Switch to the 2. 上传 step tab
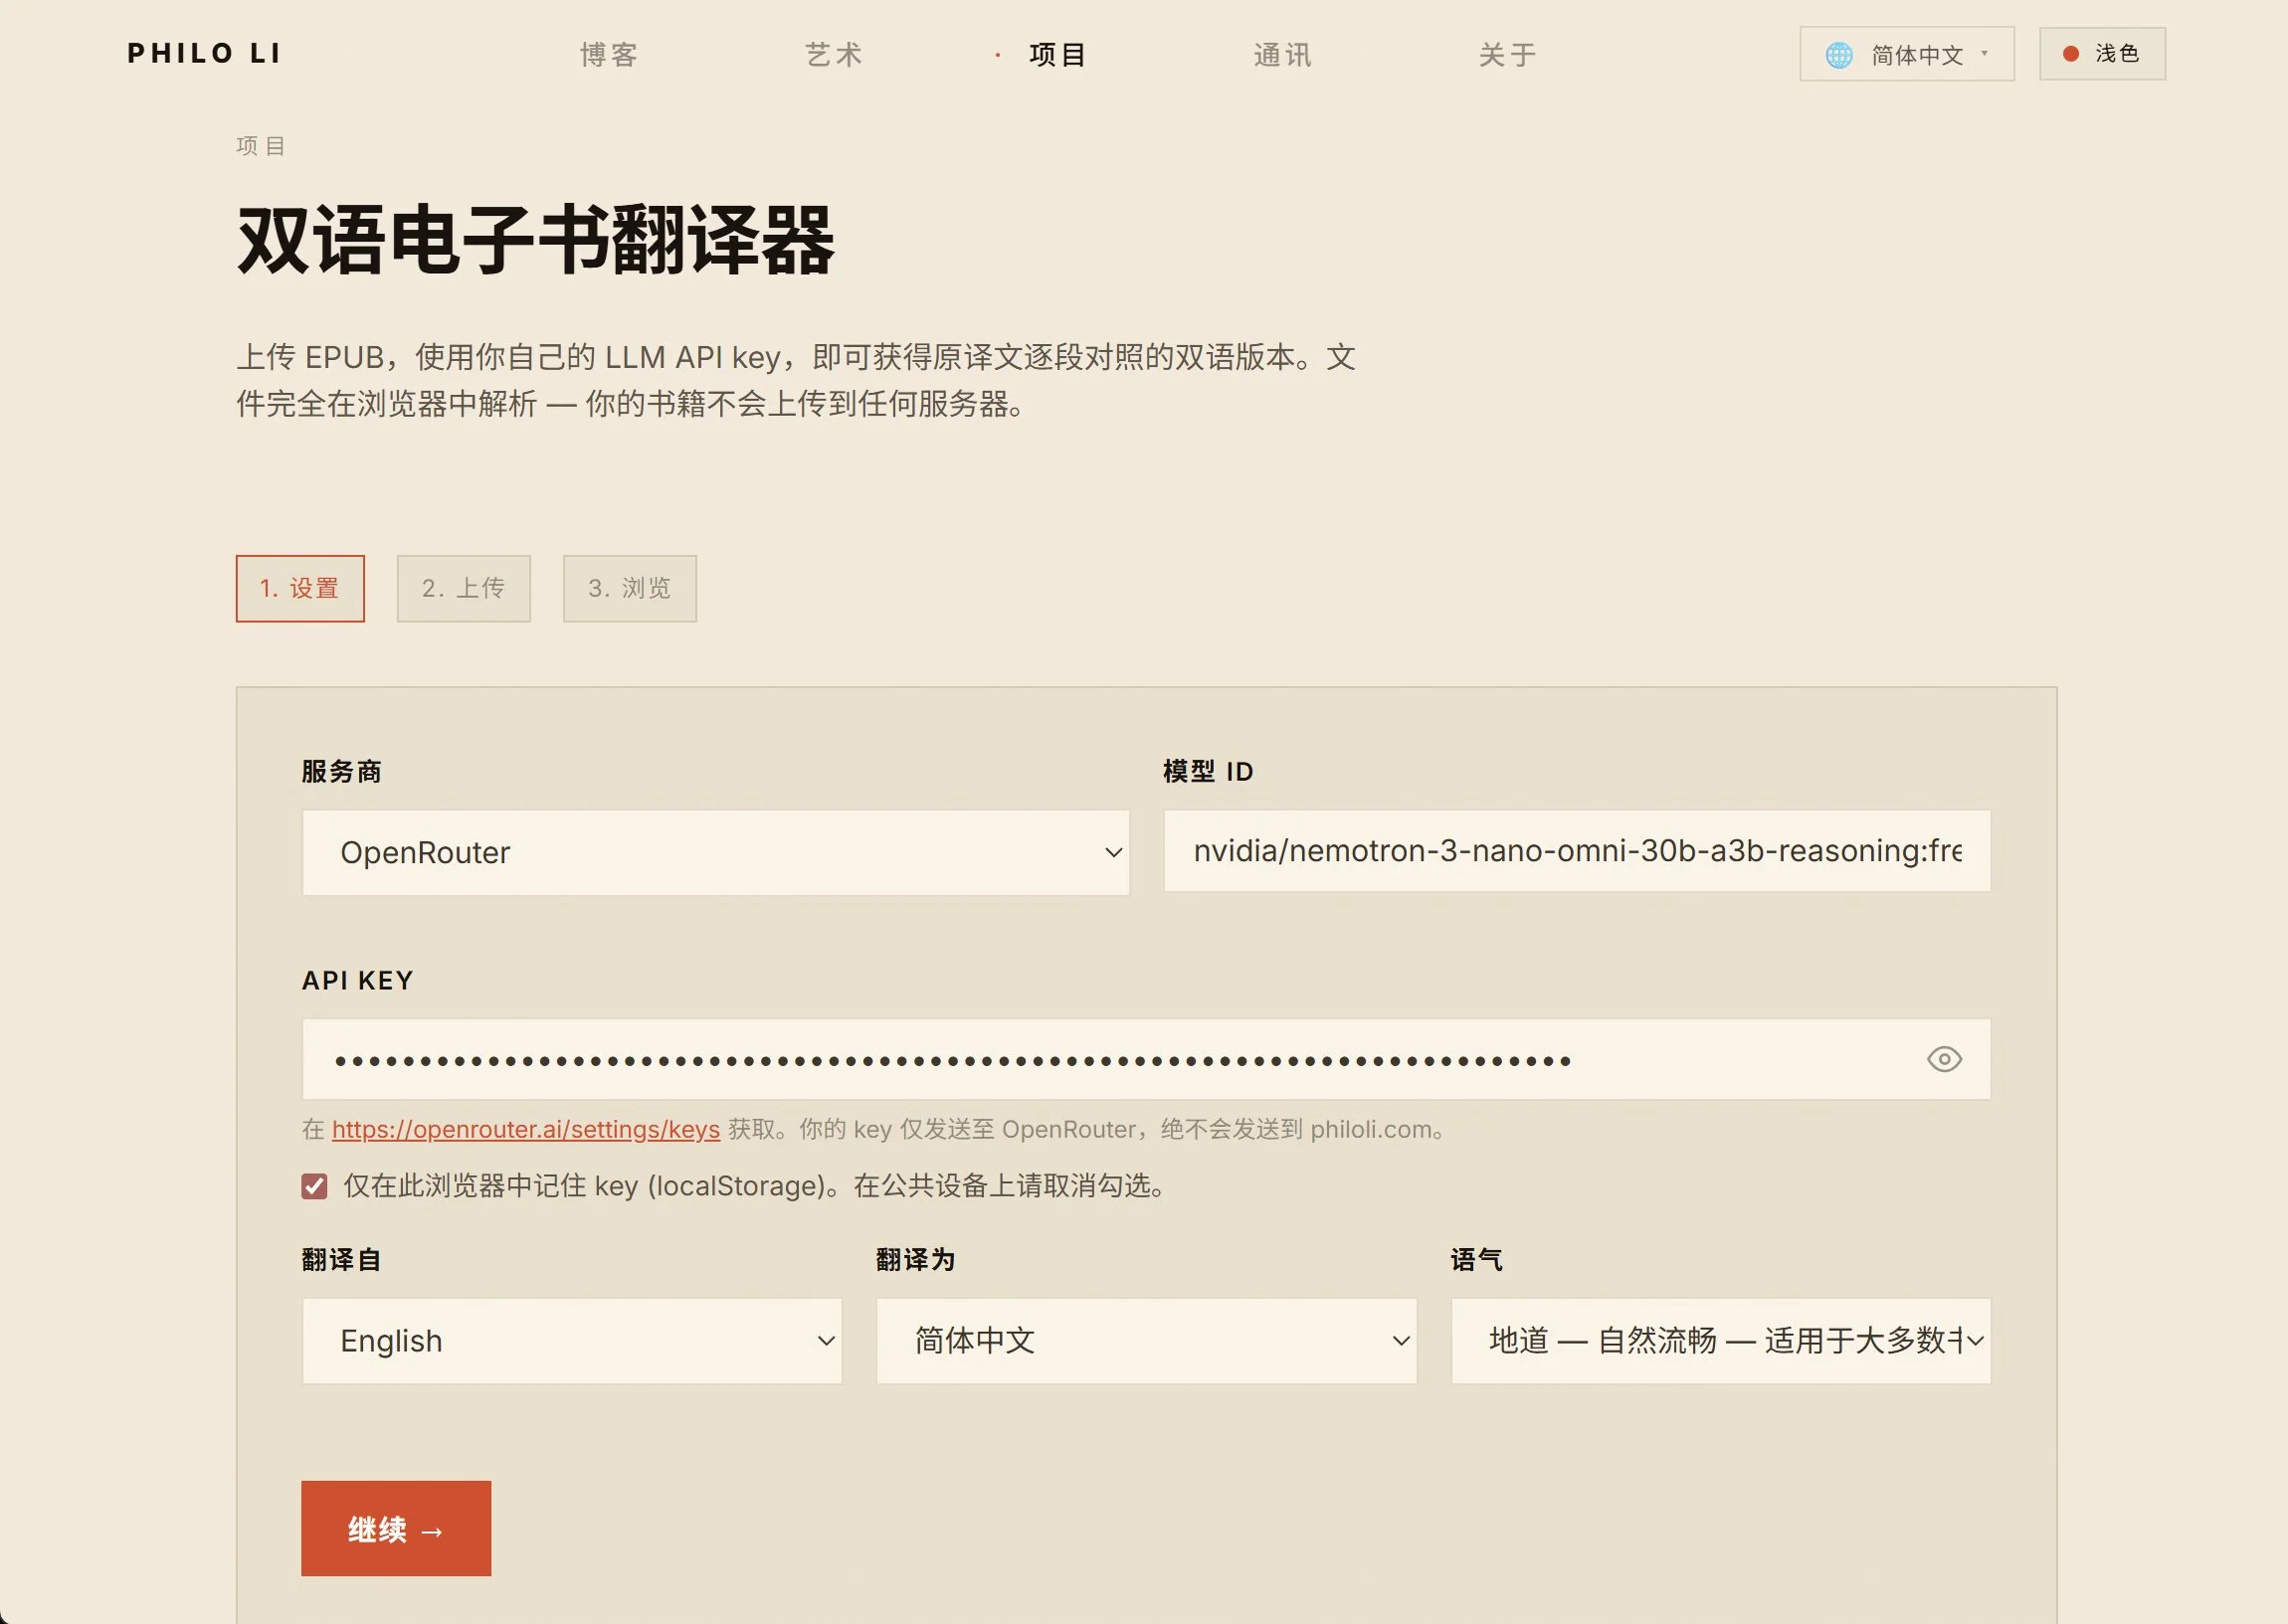 click(464, 588)
